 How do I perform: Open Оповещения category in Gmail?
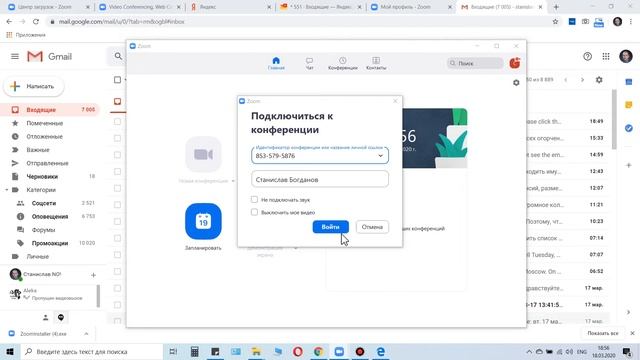51,217
